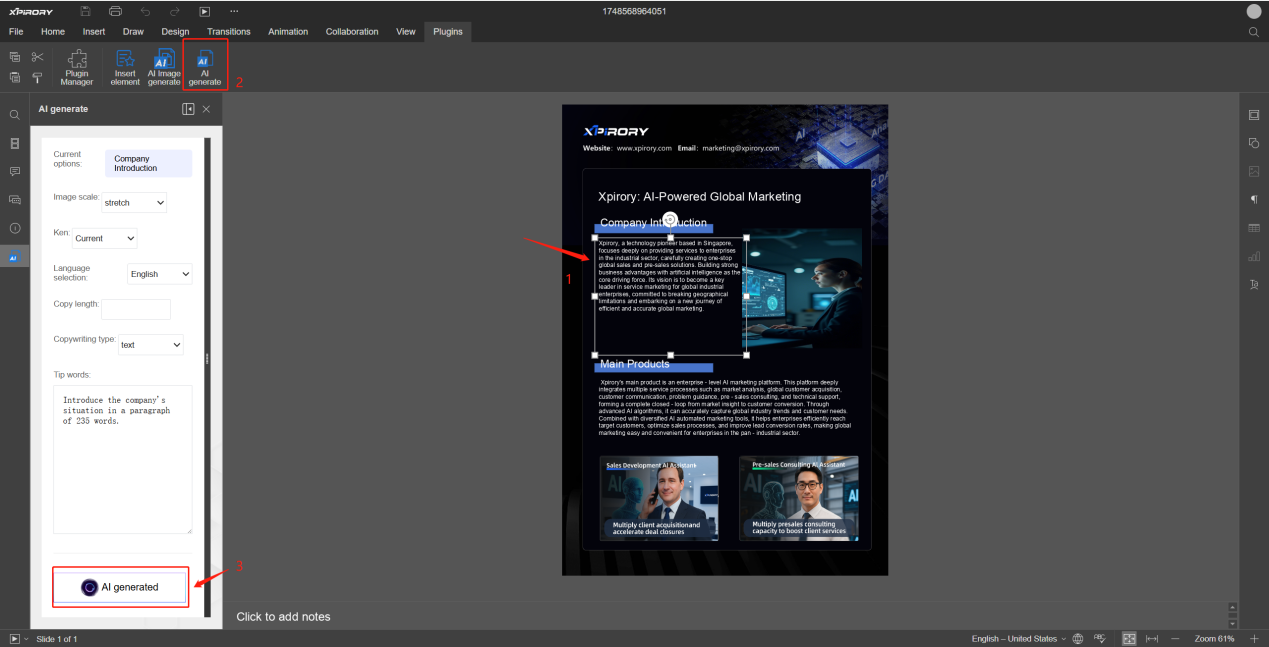Click the Insert element plugin icon
This screenshot has width=1269, height=647.
125,67
